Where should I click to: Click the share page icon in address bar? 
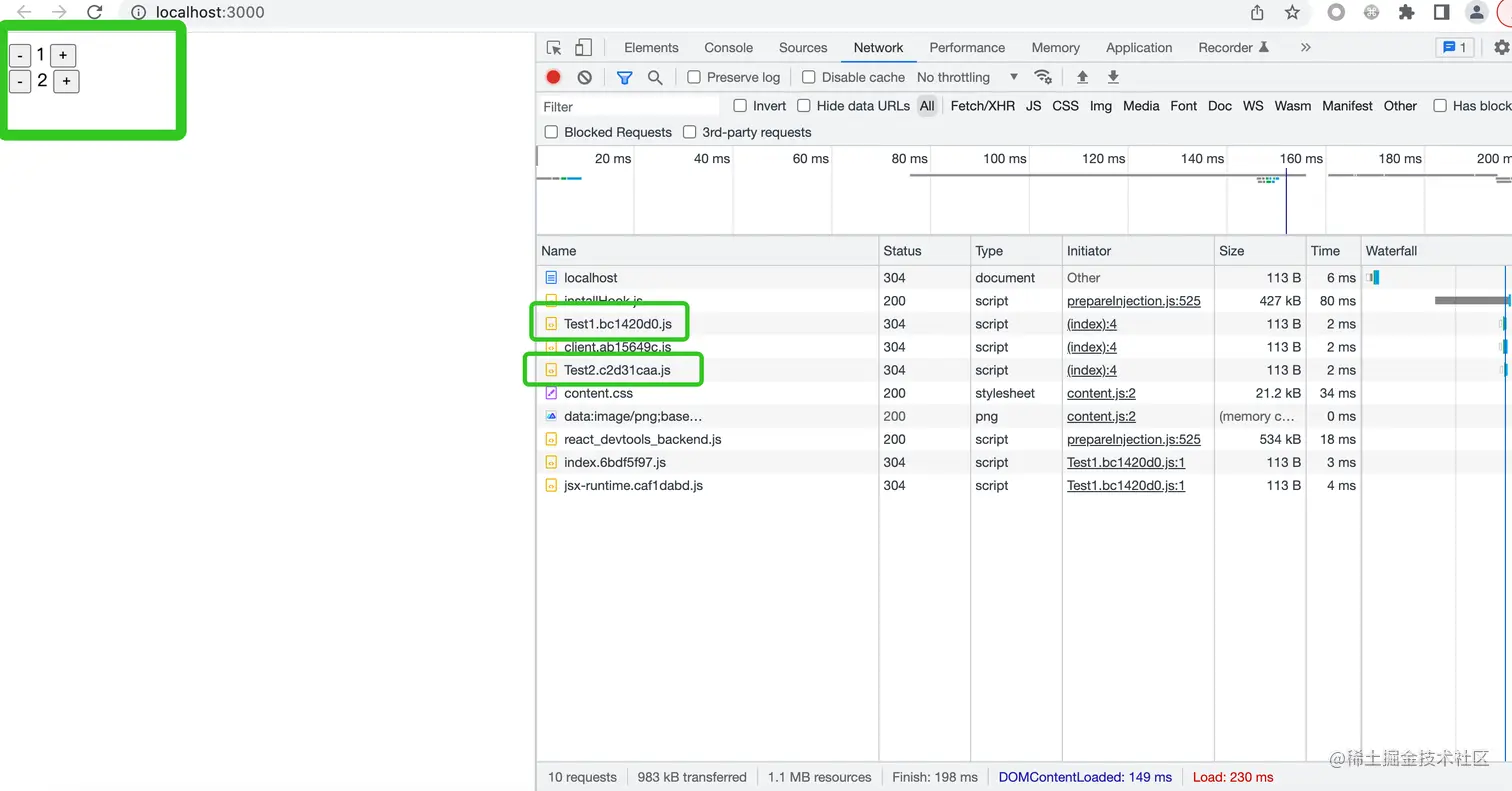(x=1257, y=12)
